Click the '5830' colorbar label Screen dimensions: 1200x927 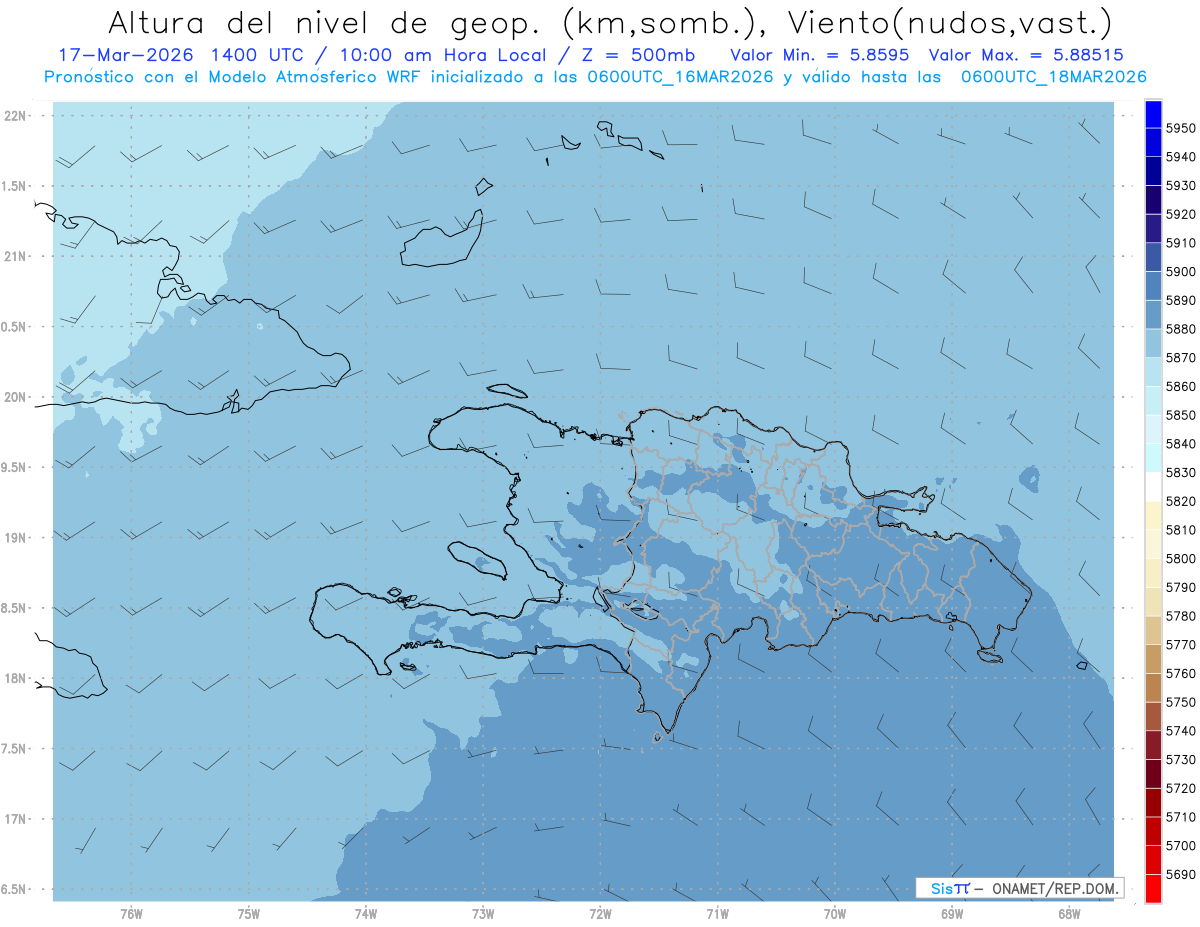1181,473
